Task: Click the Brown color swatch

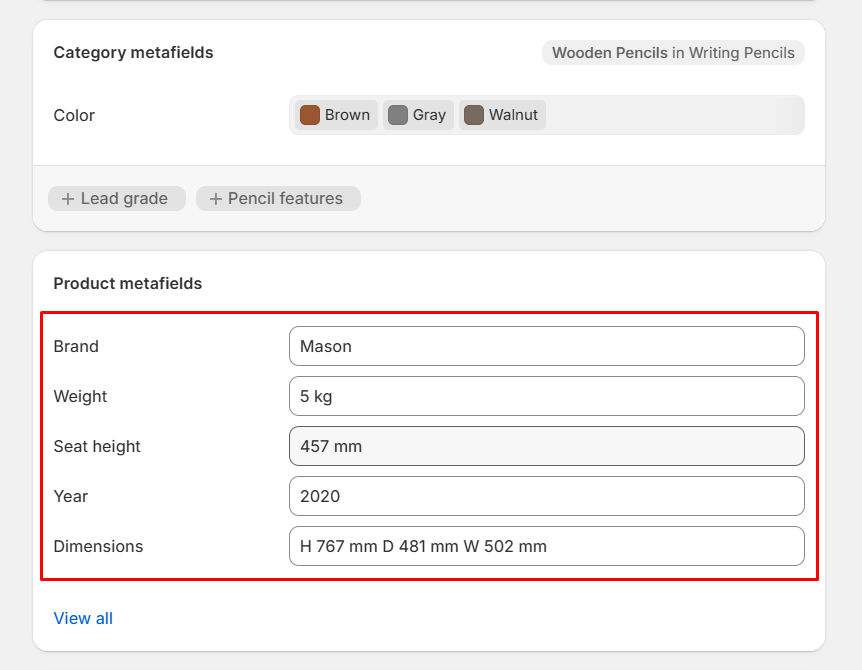Action: (x=310, y=115)
